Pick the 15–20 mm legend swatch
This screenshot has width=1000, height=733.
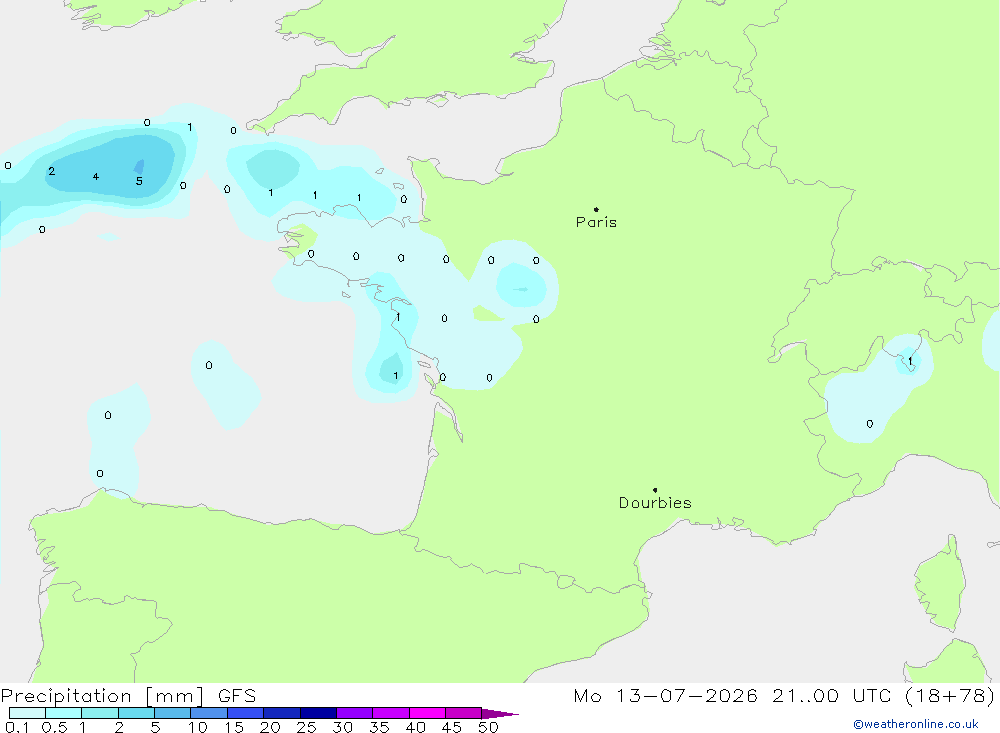pos(245,713)
